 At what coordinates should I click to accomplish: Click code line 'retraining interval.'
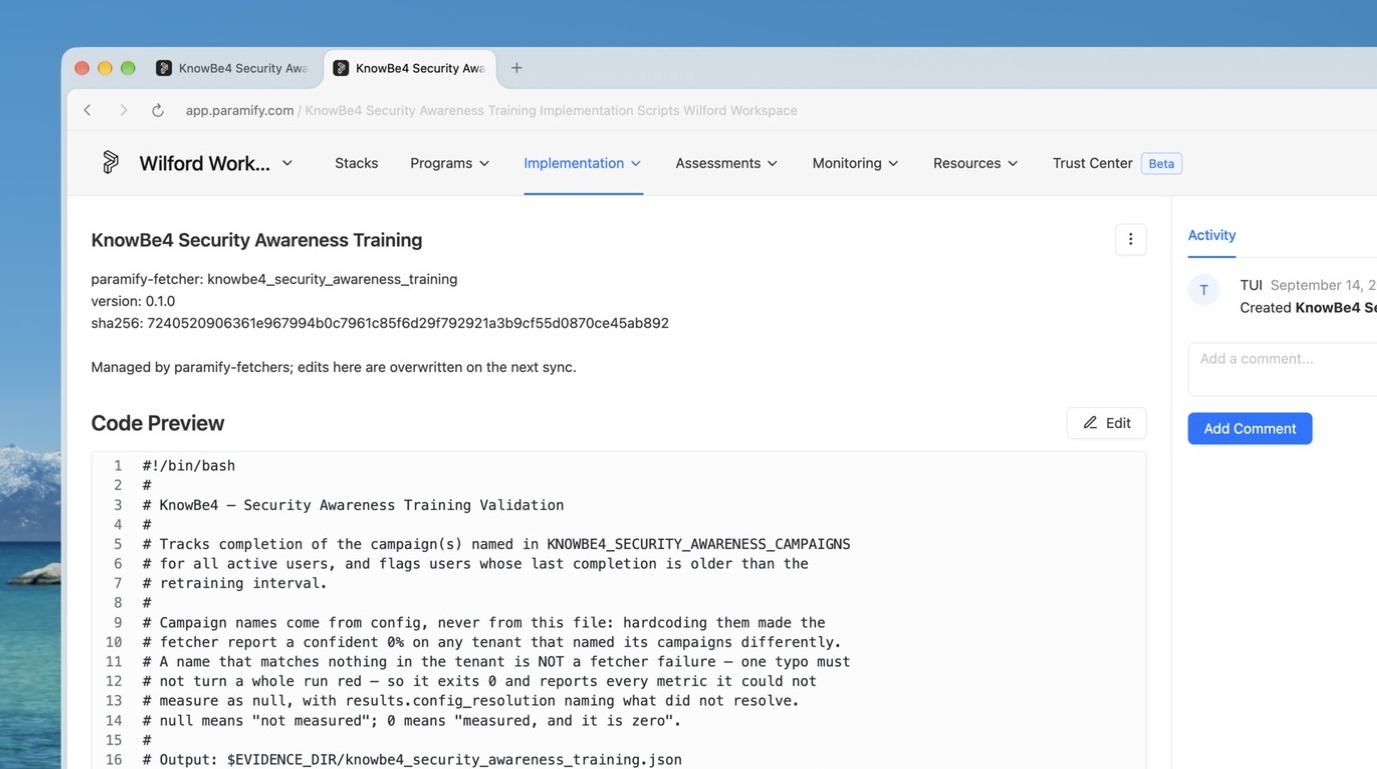click(x=235, y=583)
